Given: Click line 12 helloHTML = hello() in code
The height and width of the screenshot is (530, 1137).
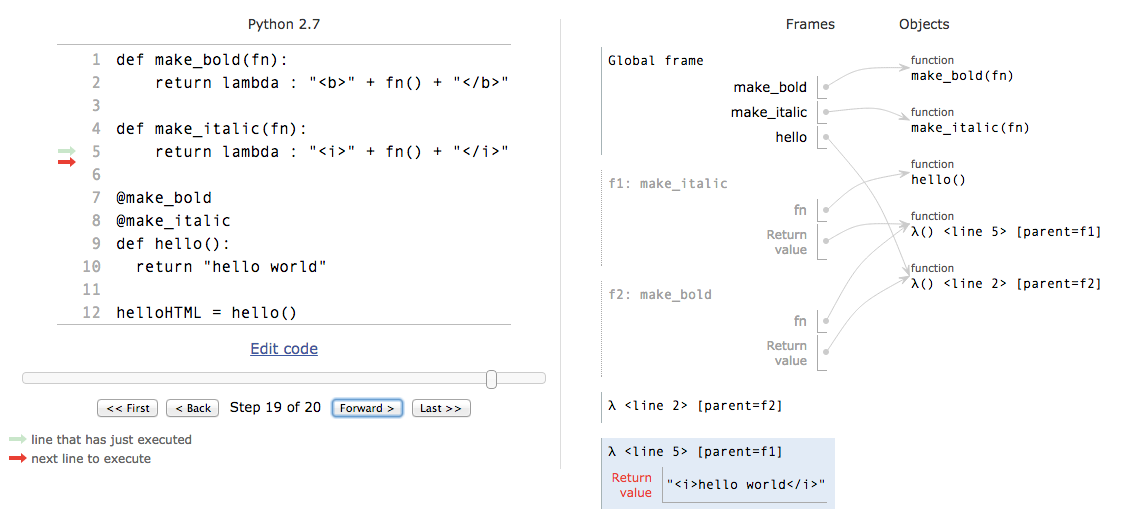Looking at the screenshot, I should tap(206, 312).
